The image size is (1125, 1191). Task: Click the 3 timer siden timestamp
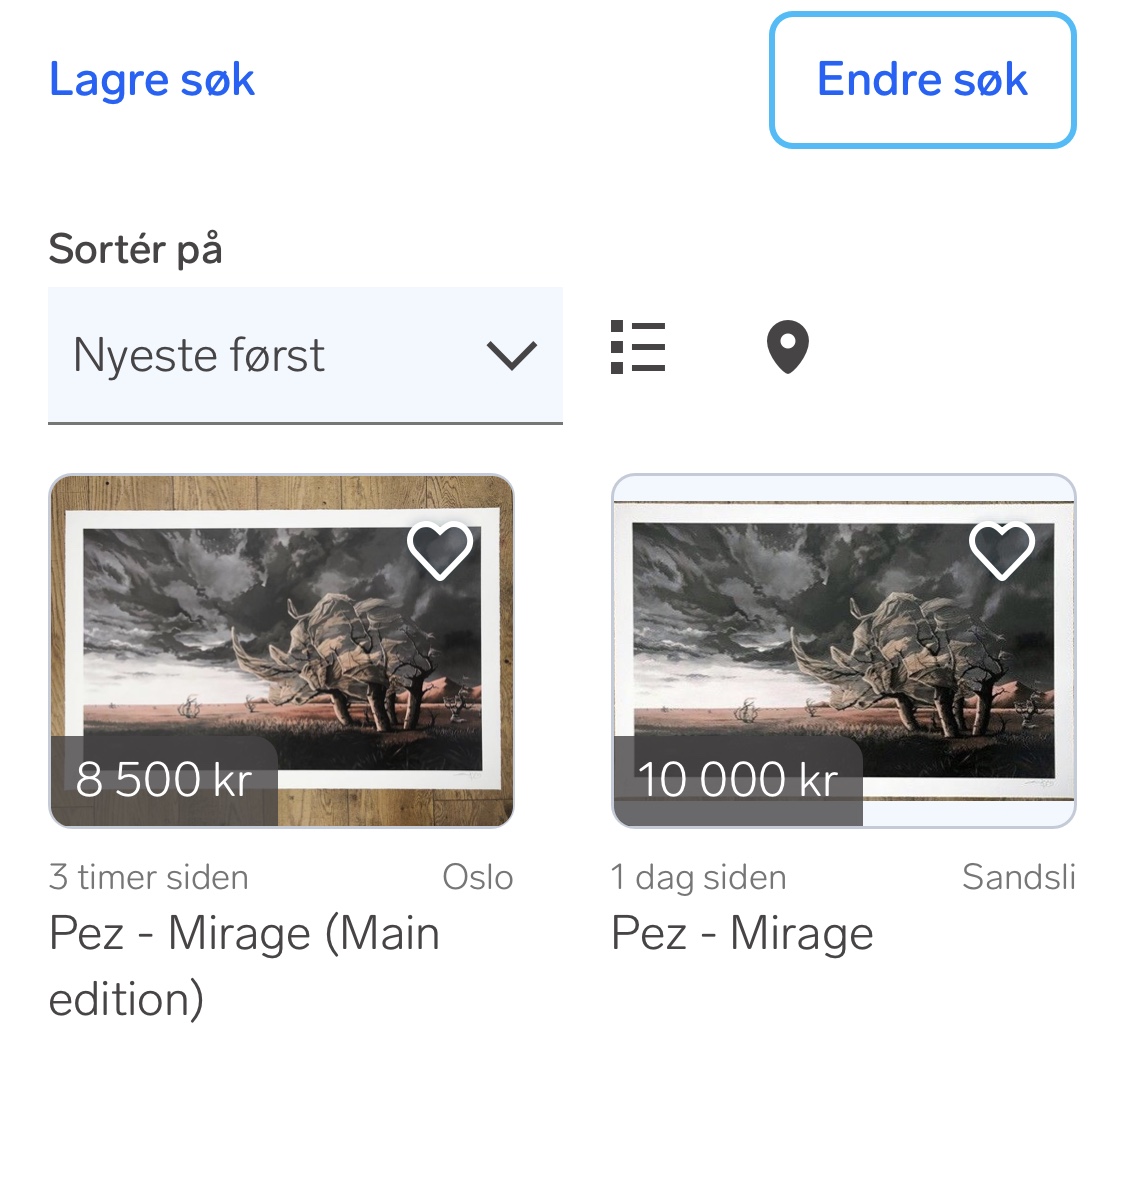tap(149, 877)
